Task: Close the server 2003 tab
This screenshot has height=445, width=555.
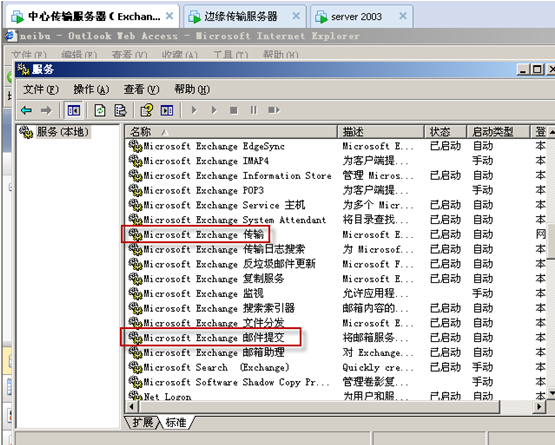Action: [x=402, y=16]
